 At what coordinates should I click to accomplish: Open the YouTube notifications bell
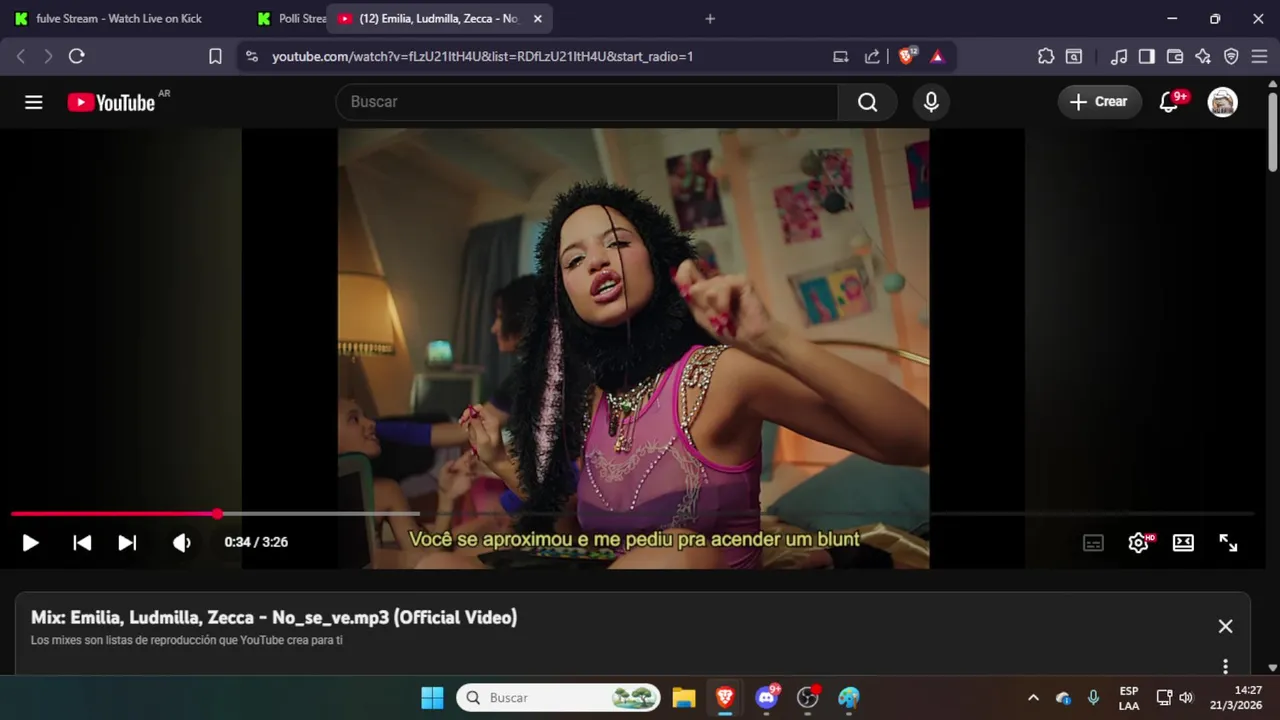click(1168, 102)
